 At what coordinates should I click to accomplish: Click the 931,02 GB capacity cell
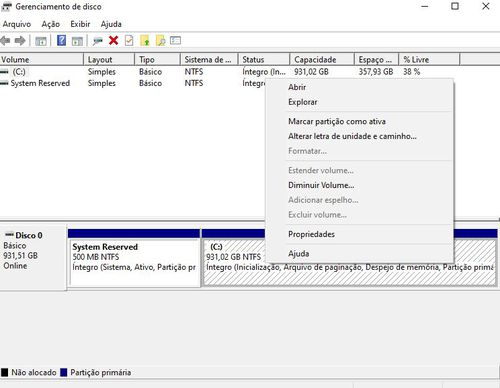tap(311, 72)
